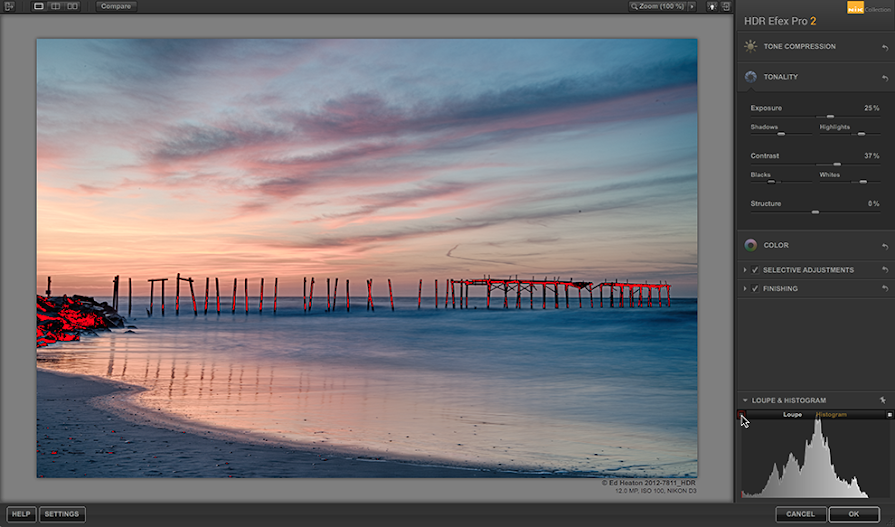Click the Nik Collection logo
The width and height of the screenshot is (895, 527).
point(868,7)
